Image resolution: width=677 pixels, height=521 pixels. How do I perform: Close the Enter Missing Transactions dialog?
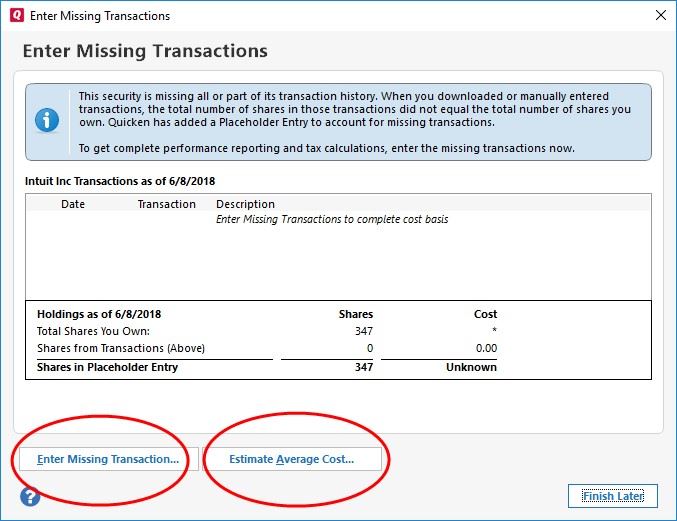660,16
